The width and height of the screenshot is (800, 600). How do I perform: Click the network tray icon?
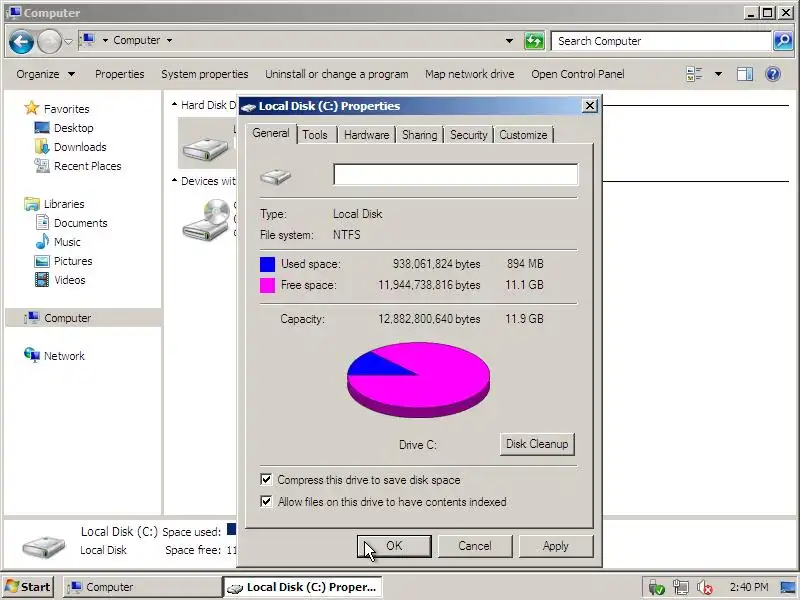coord(681,588)
